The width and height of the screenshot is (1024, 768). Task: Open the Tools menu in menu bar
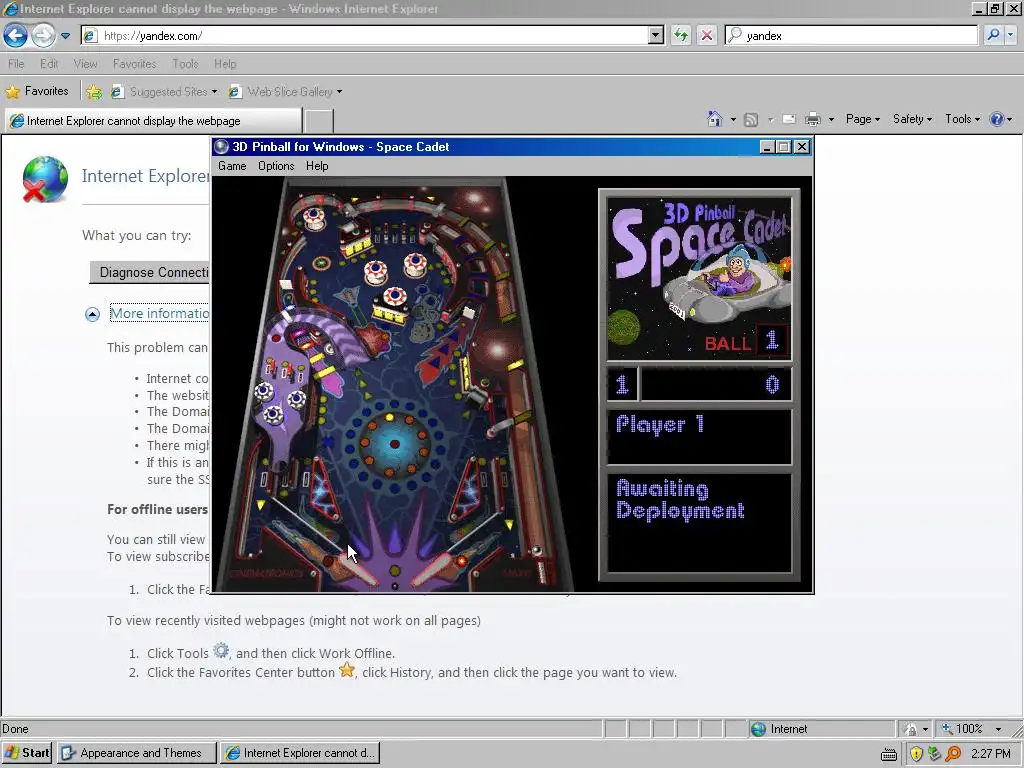coord(185,64)
